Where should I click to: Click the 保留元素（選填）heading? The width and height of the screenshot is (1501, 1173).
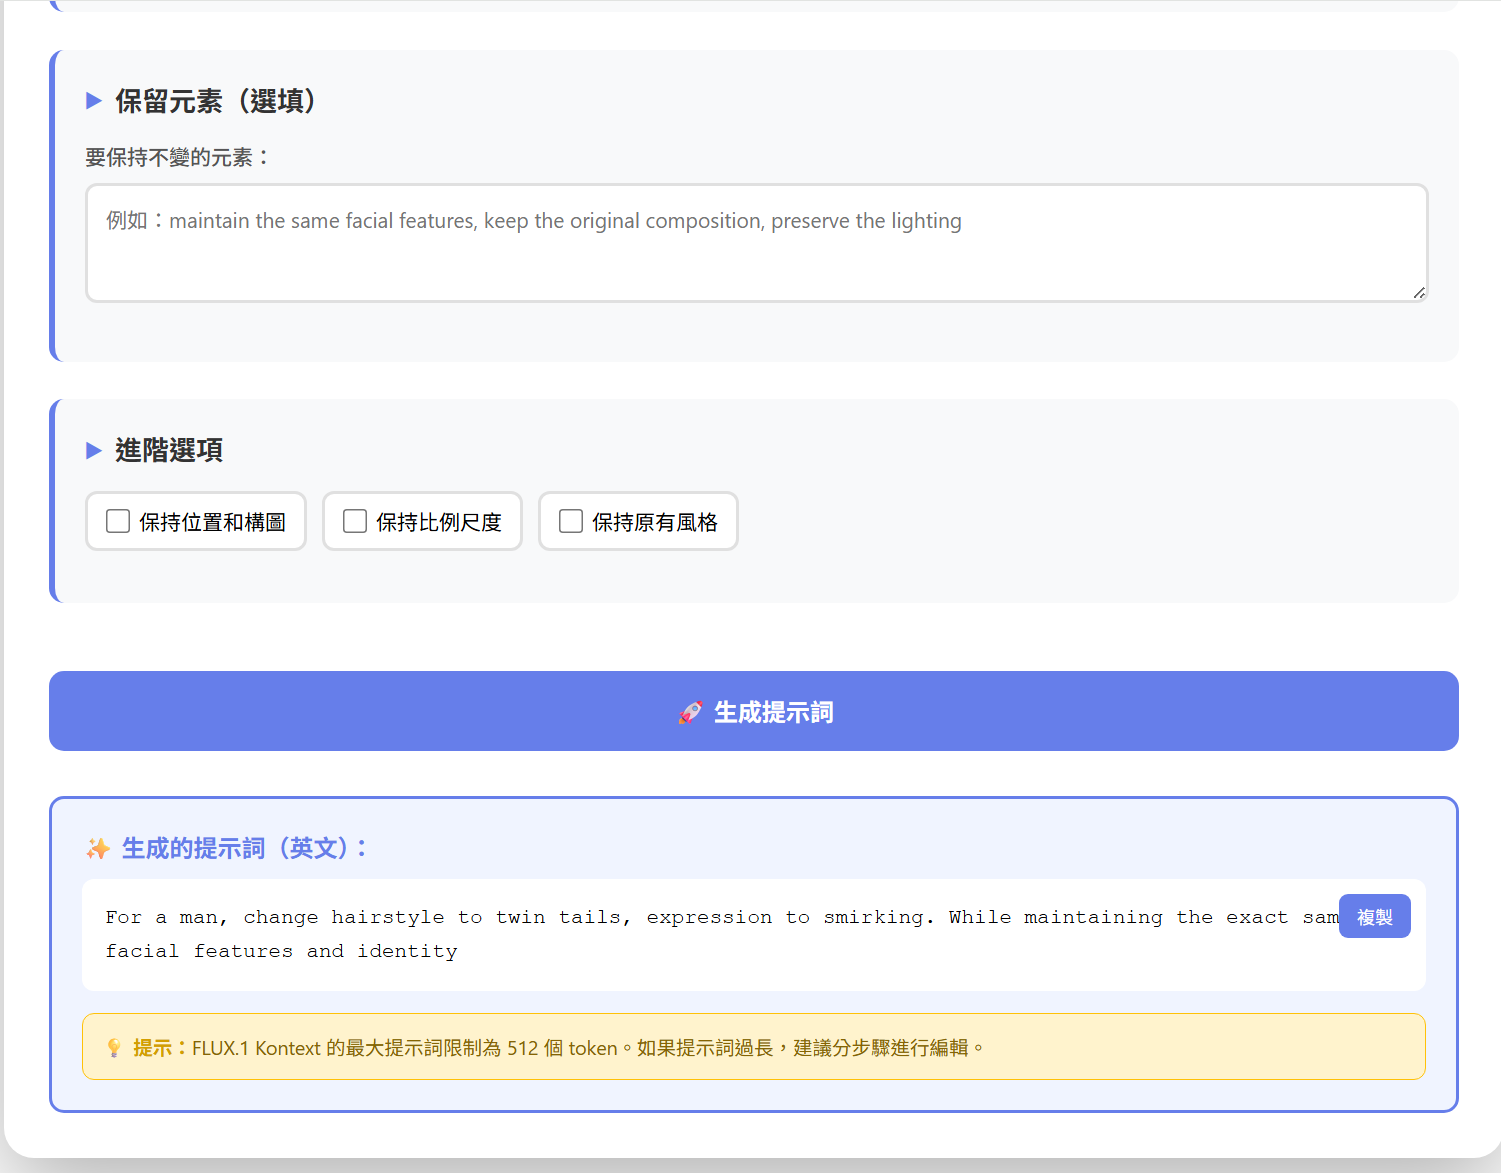click(216, 101)
